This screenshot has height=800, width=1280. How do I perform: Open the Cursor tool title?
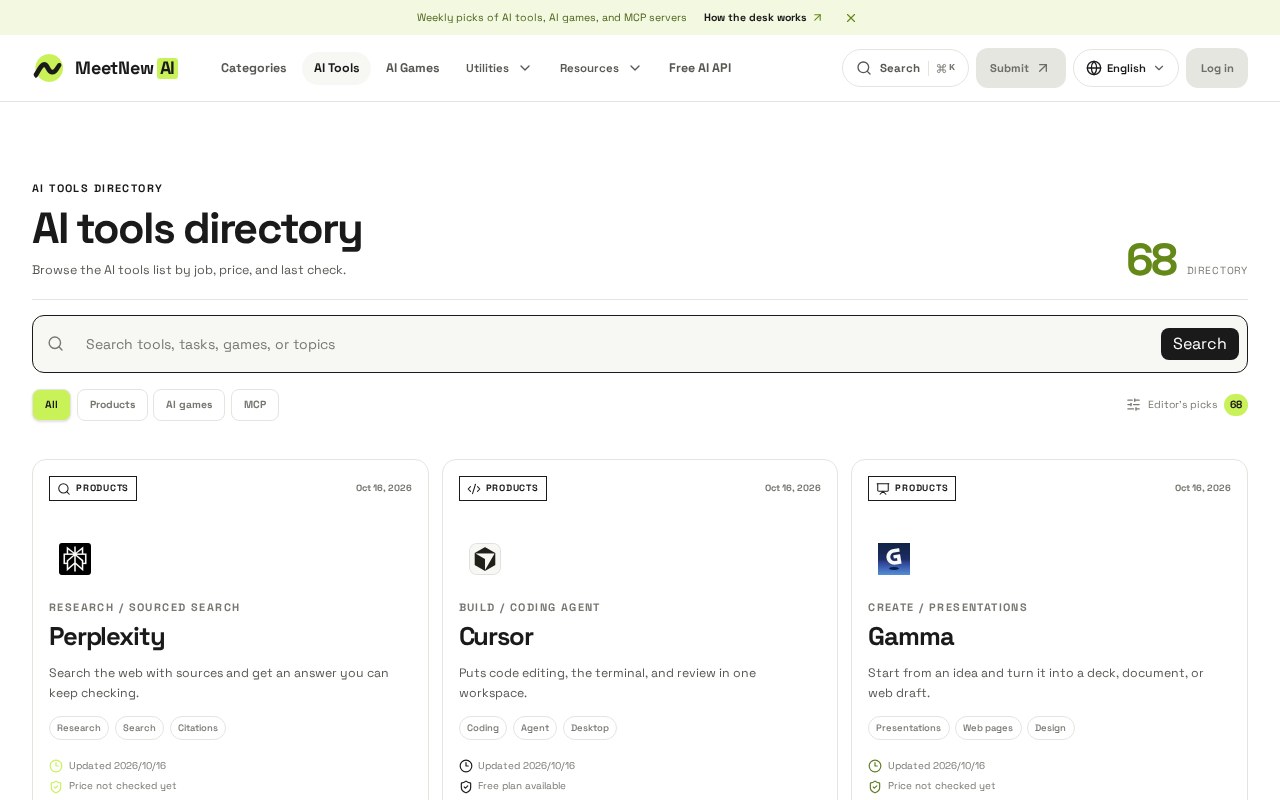click(x=496, y=637)
